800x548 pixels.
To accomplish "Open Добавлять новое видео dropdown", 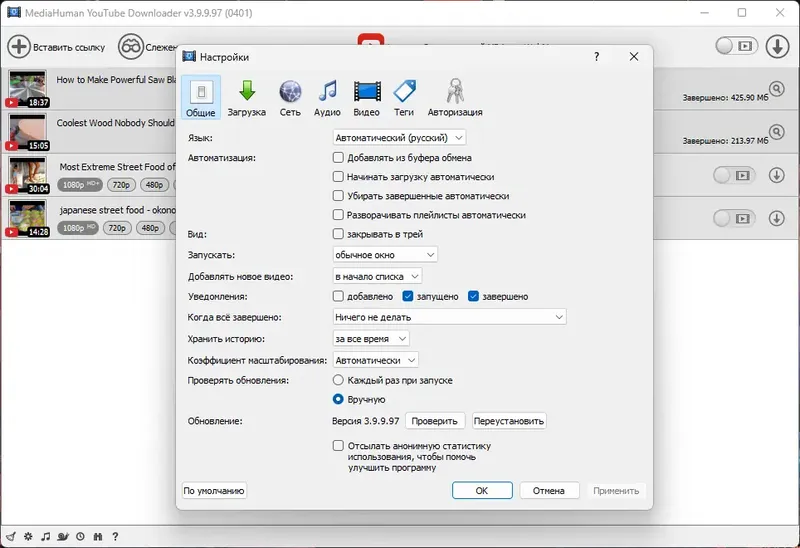I will point(377,276).
